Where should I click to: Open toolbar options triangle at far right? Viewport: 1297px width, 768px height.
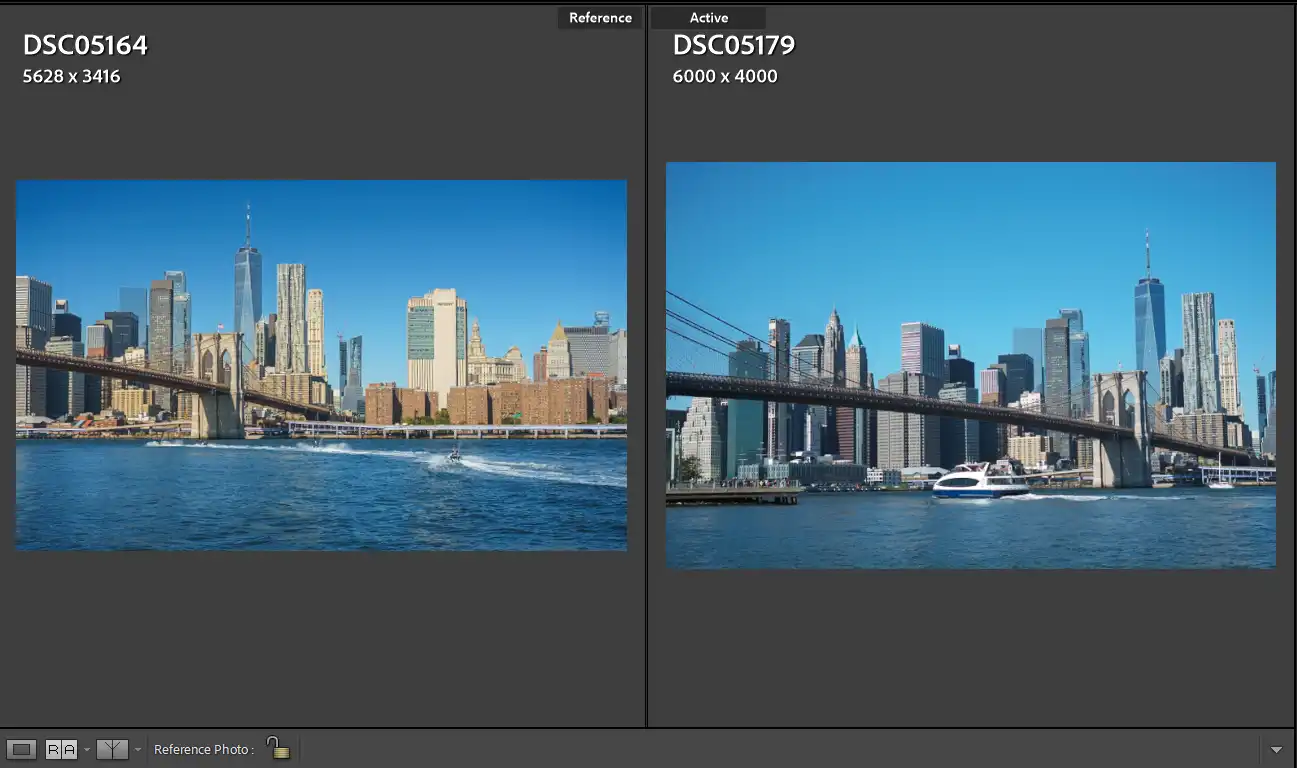(x=1276, y=749)
